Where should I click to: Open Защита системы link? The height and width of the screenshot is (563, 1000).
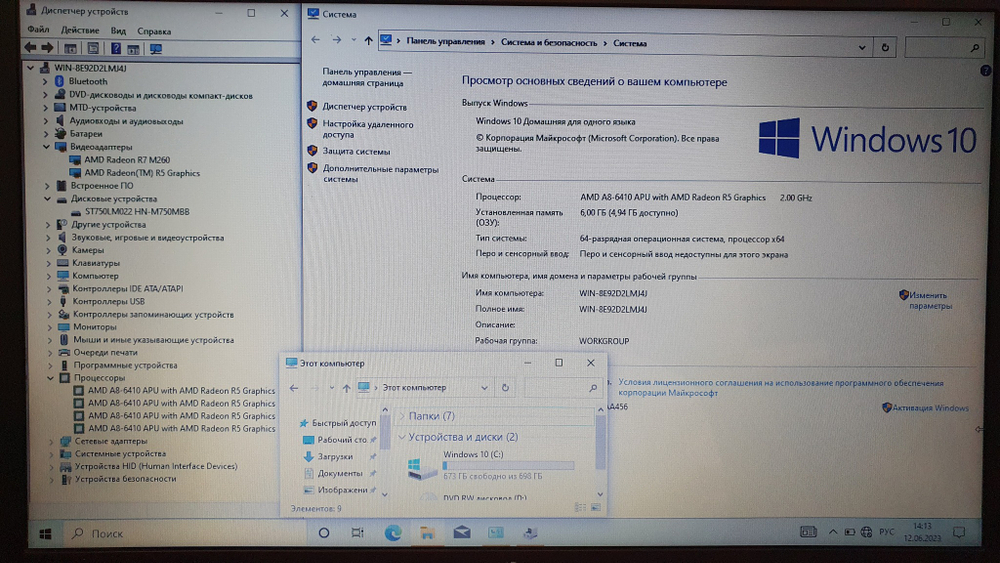pyautogui.click(x=356, y=152)
